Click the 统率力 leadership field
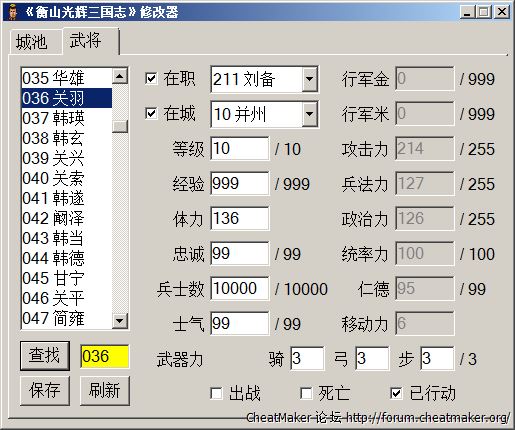This screenshot has height=430, width=515. [425, 254]
